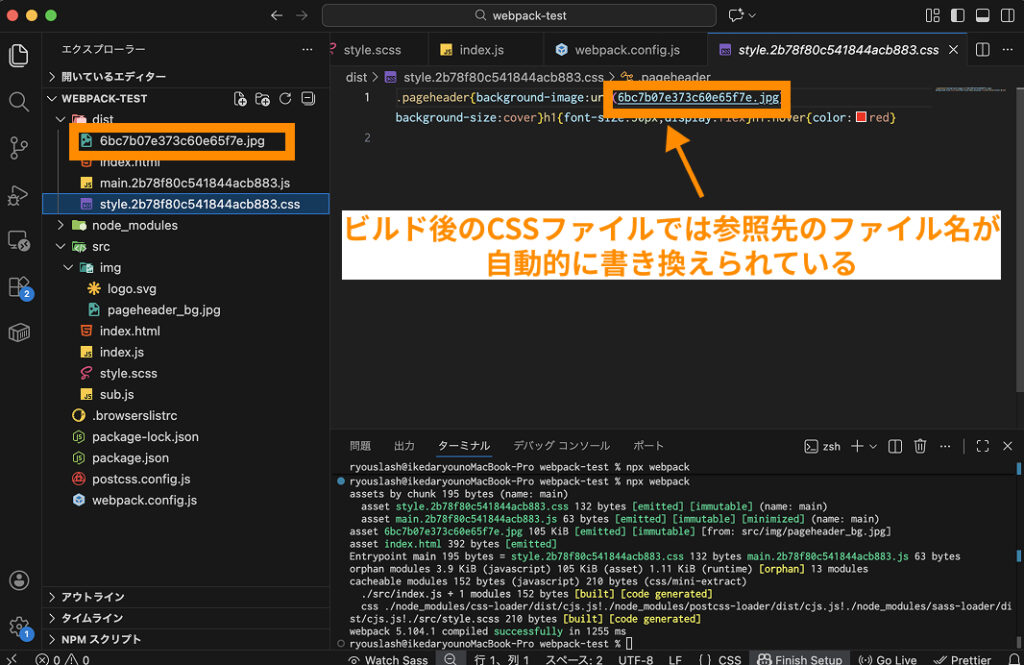Viewport: 1024px width, 665px height.
Task: Kill the terminal with trash icon
Action: coord(920,446)
